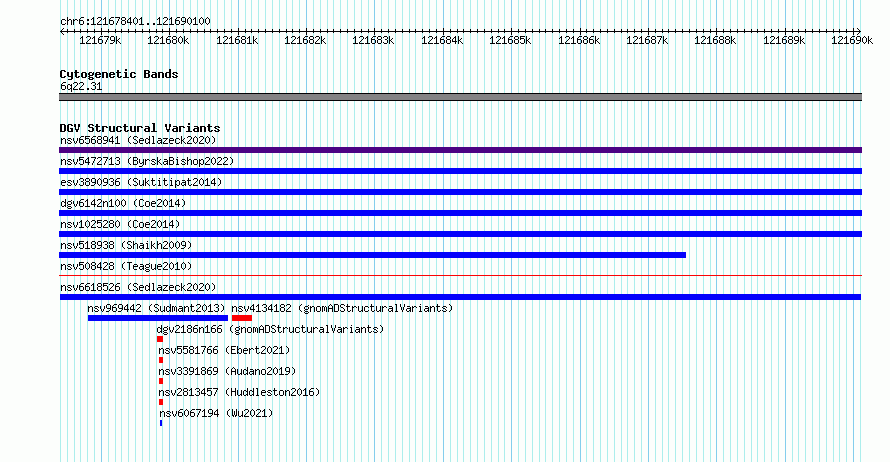
Task: Click the 121687k ruler position
Action: point(646,40)
